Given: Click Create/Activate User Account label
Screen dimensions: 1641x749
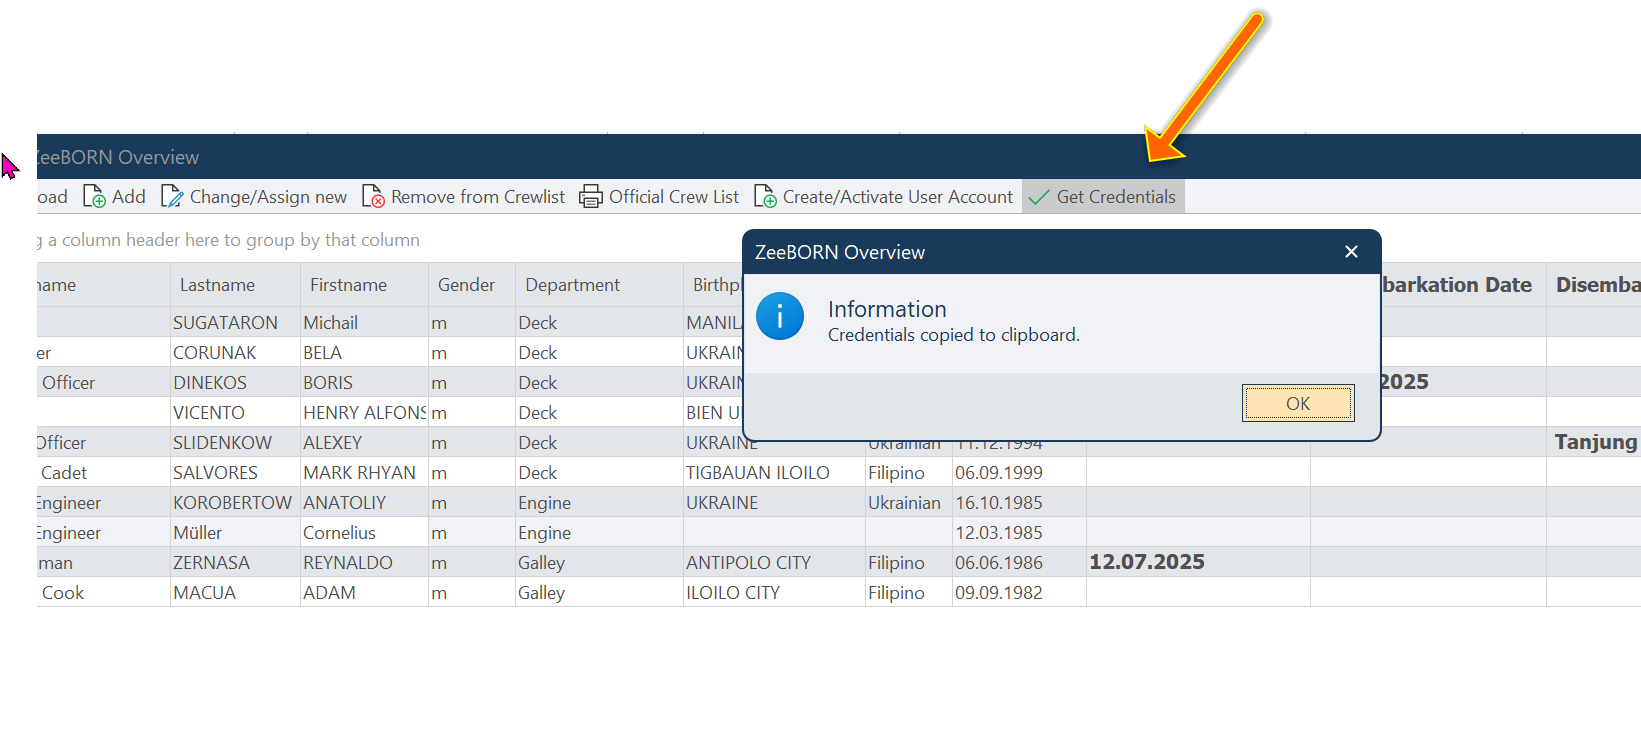Looking at the screenshot, I should (x=898, y=197).
